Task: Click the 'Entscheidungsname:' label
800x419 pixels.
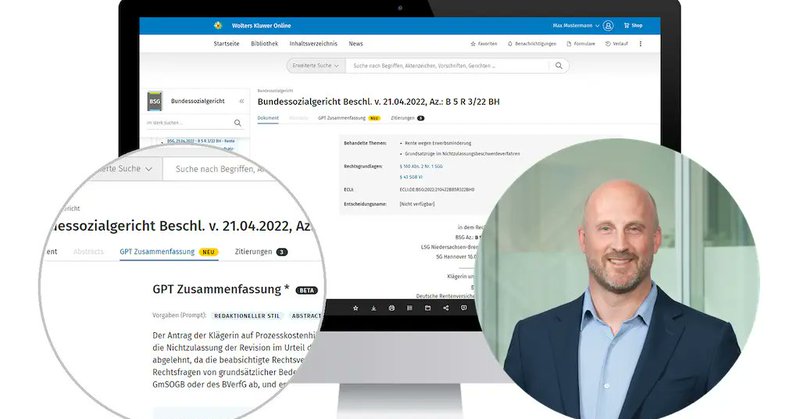Action: 364,204
